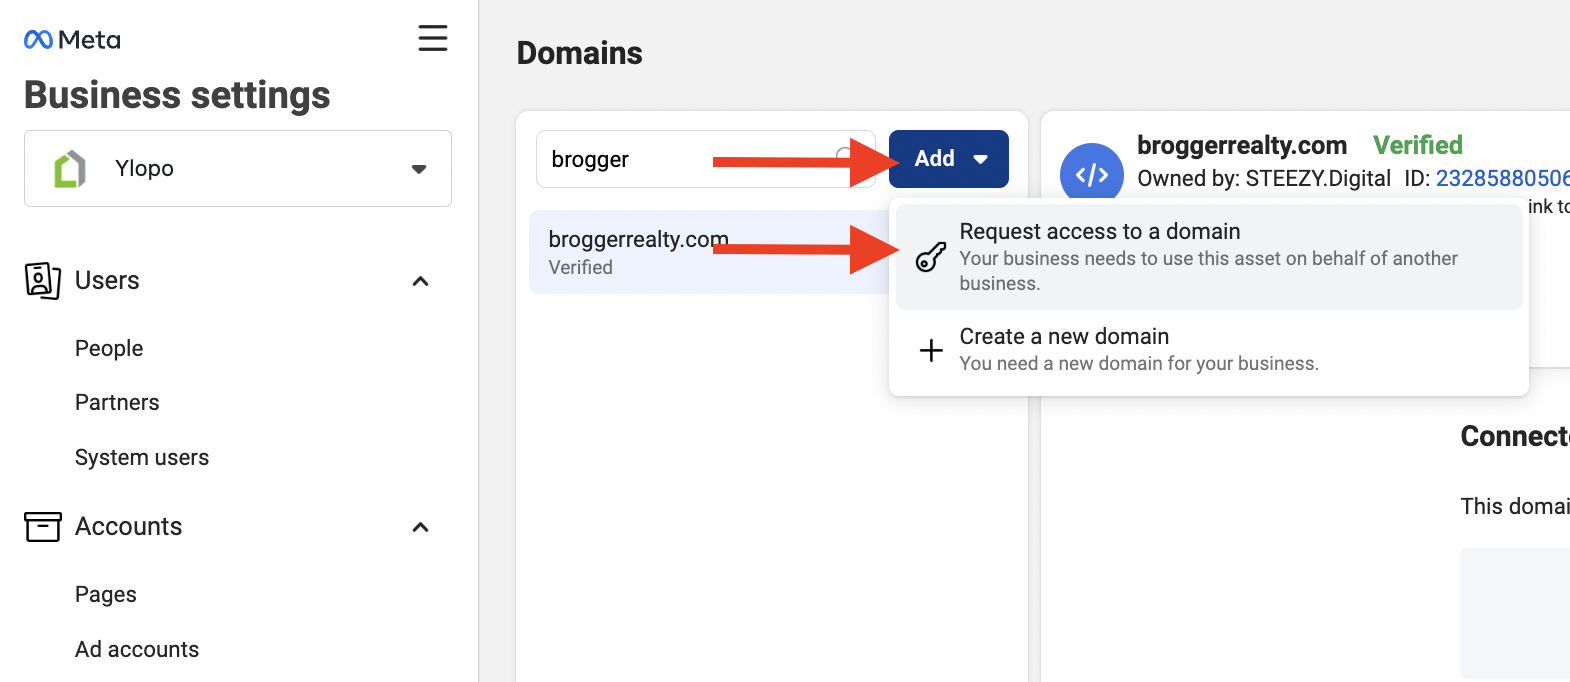Open the Partners settings page

[x=117, y=402]
